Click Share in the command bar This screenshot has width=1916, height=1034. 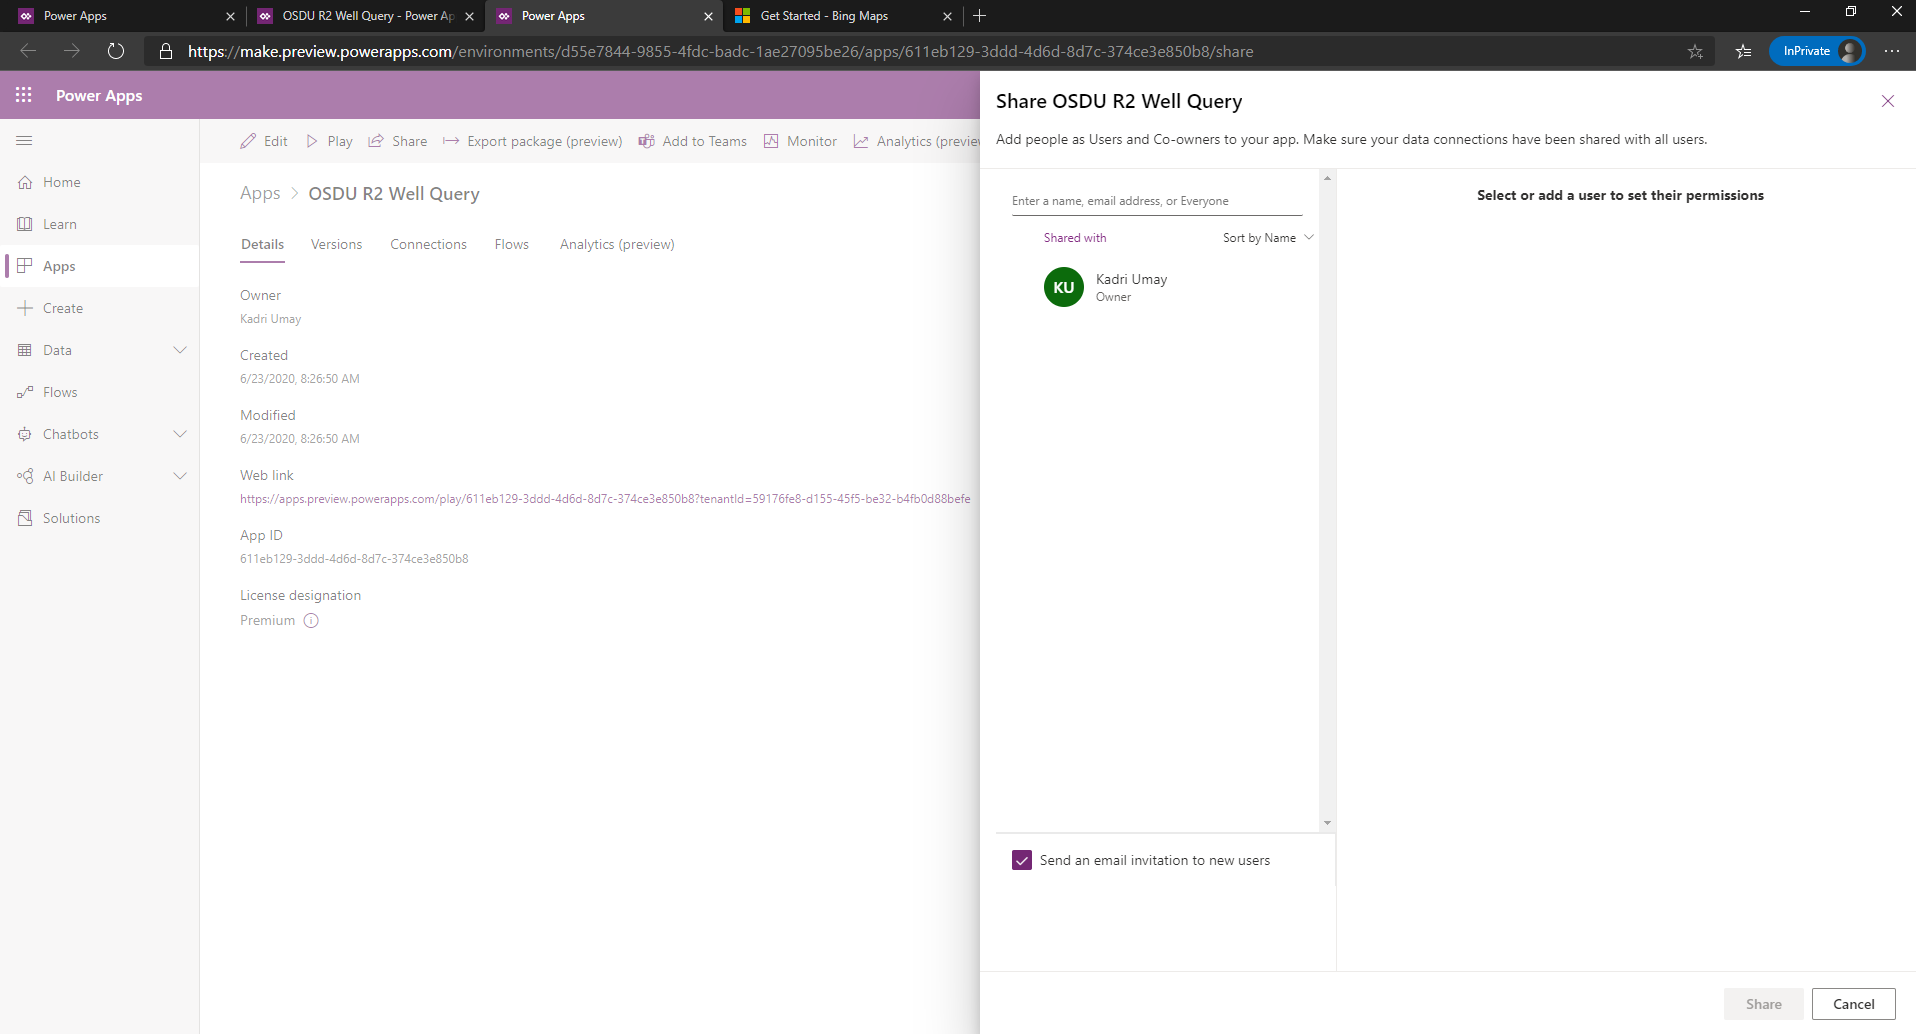click(x=398, y=141)
